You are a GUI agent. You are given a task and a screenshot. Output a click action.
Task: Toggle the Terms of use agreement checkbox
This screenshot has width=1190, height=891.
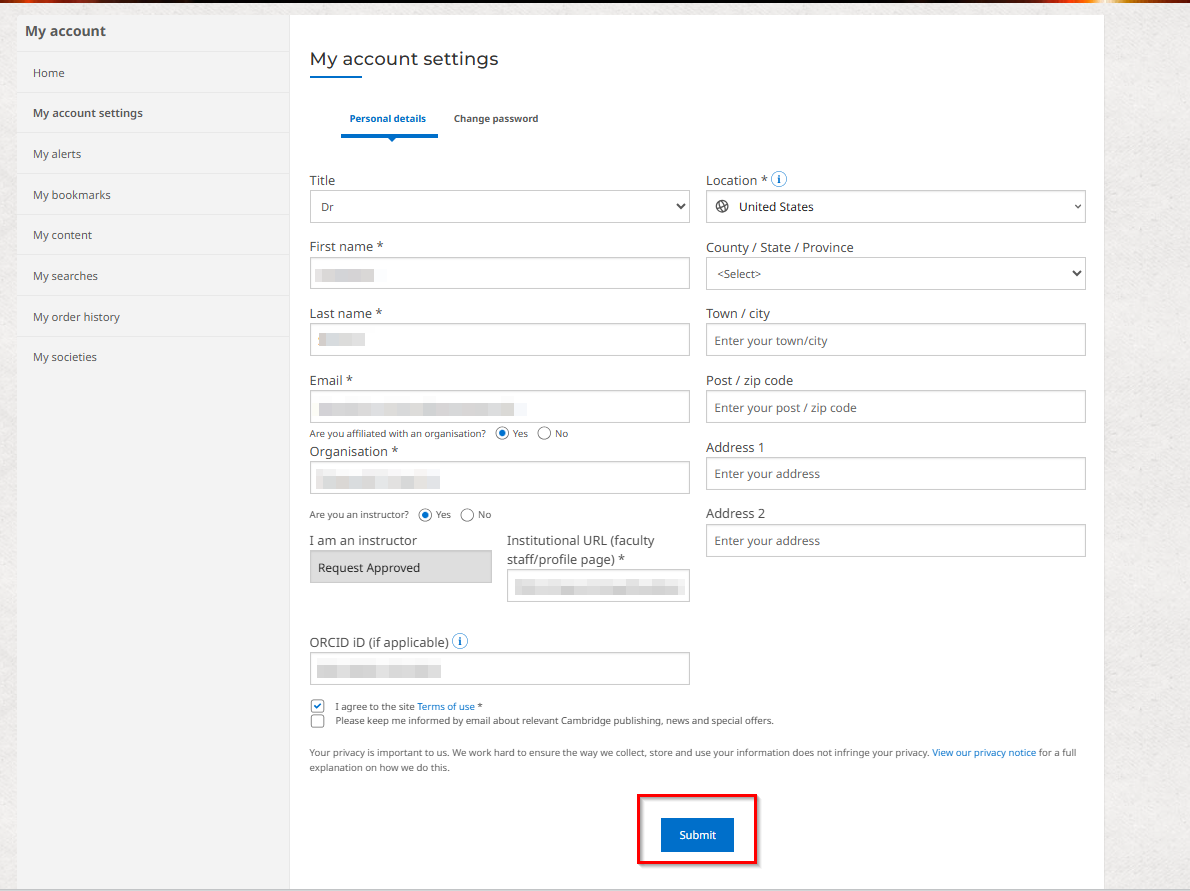point(317,706)
